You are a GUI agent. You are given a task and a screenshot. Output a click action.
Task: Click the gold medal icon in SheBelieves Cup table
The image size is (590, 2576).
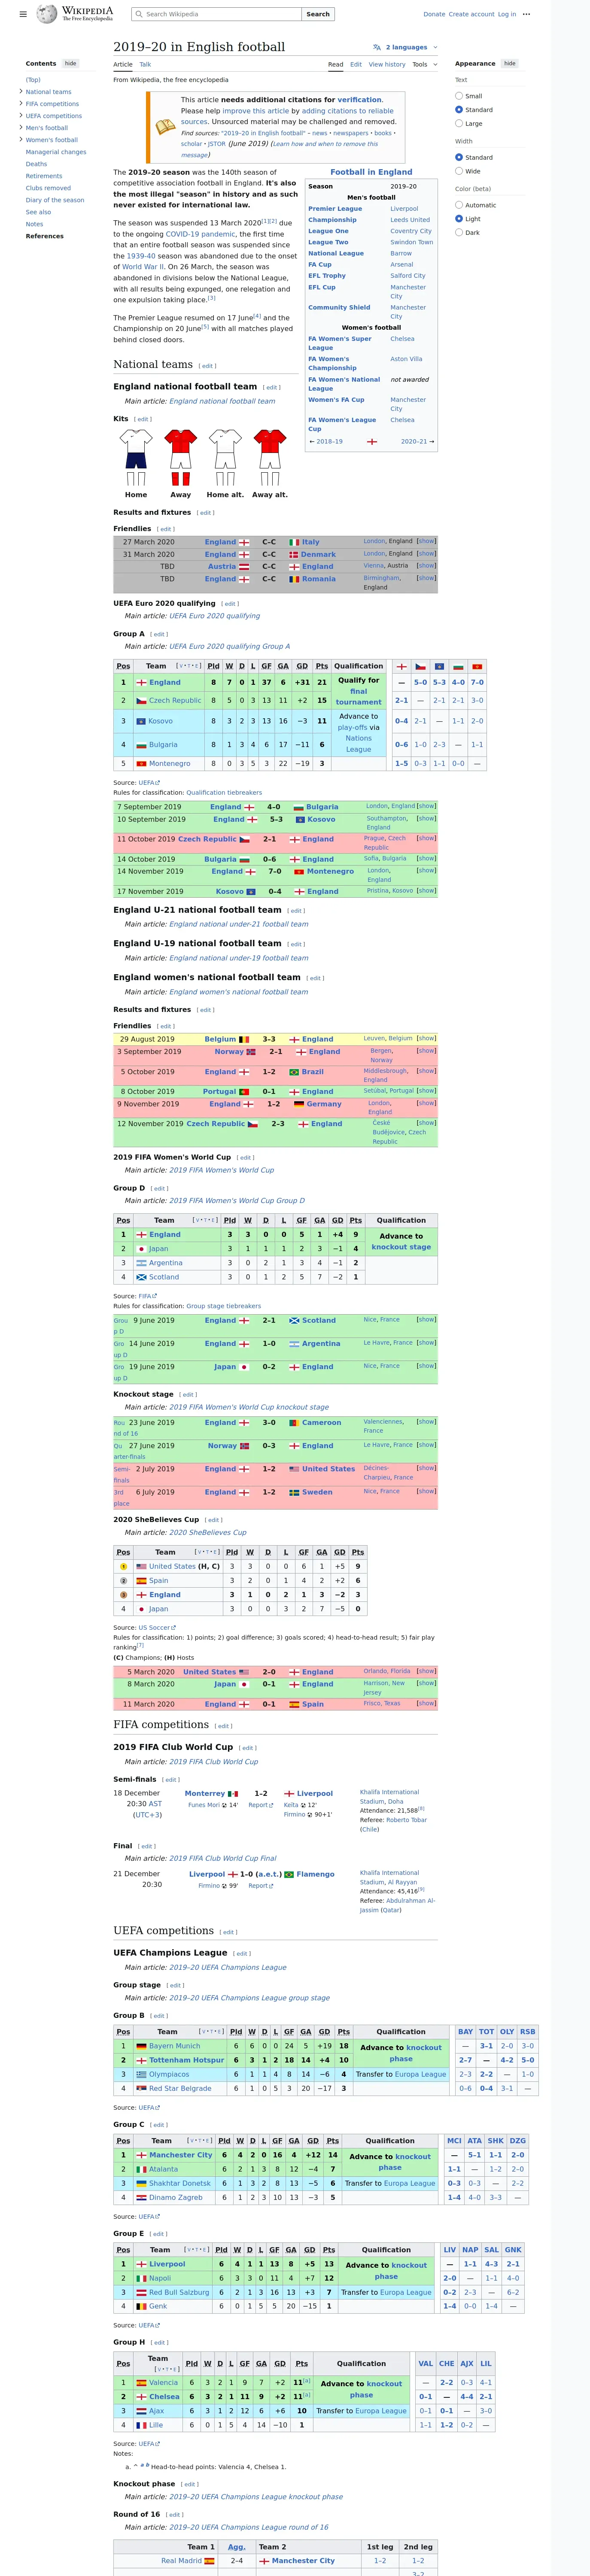coord(124,1567)
